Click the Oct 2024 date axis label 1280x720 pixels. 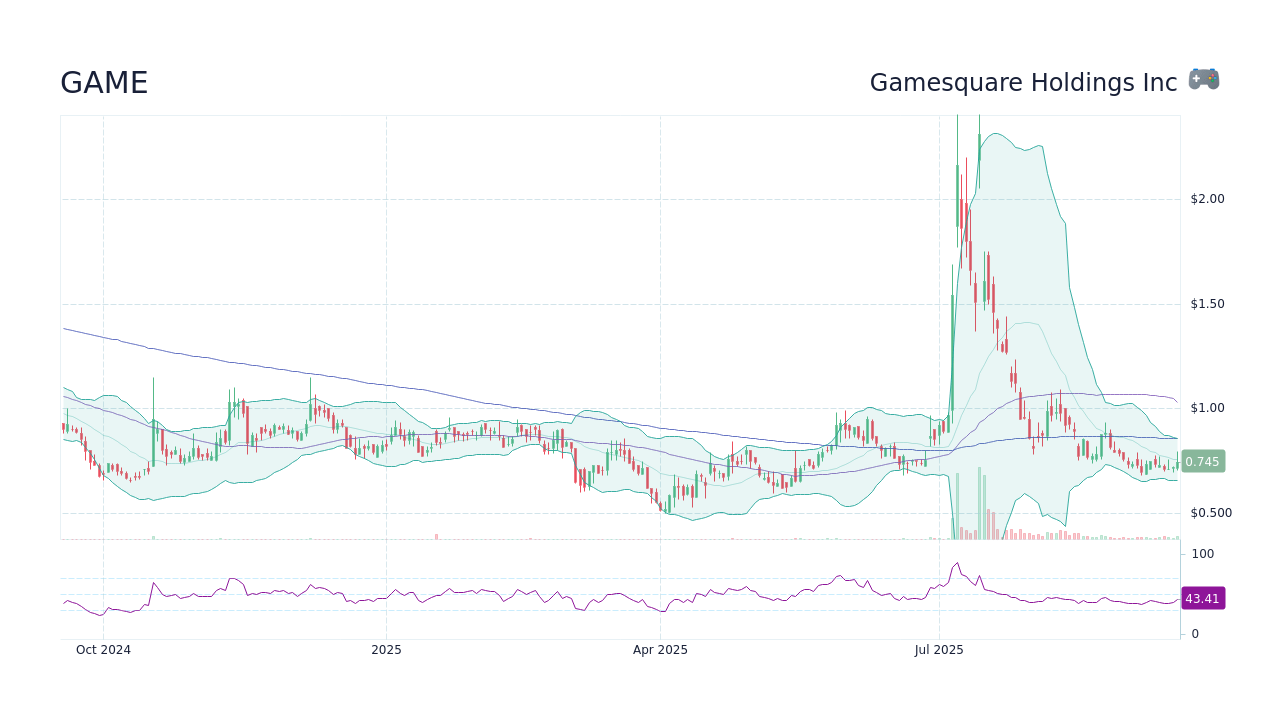point(103,649)
